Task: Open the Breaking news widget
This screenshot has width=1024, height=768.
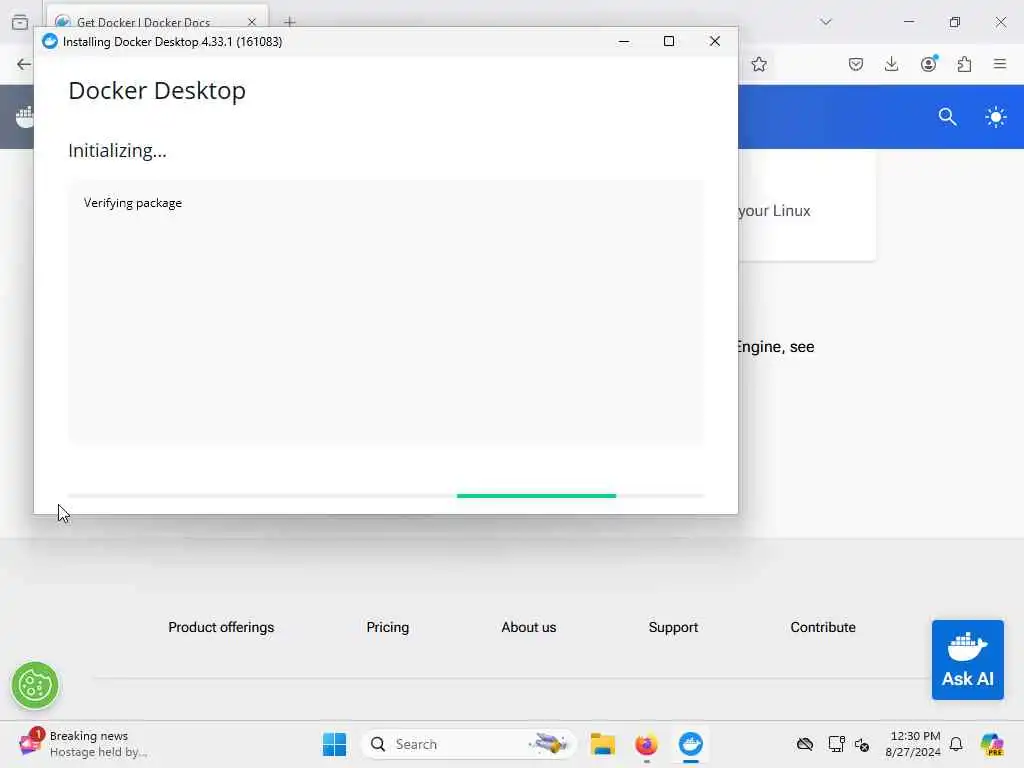Action: point(83,744)
